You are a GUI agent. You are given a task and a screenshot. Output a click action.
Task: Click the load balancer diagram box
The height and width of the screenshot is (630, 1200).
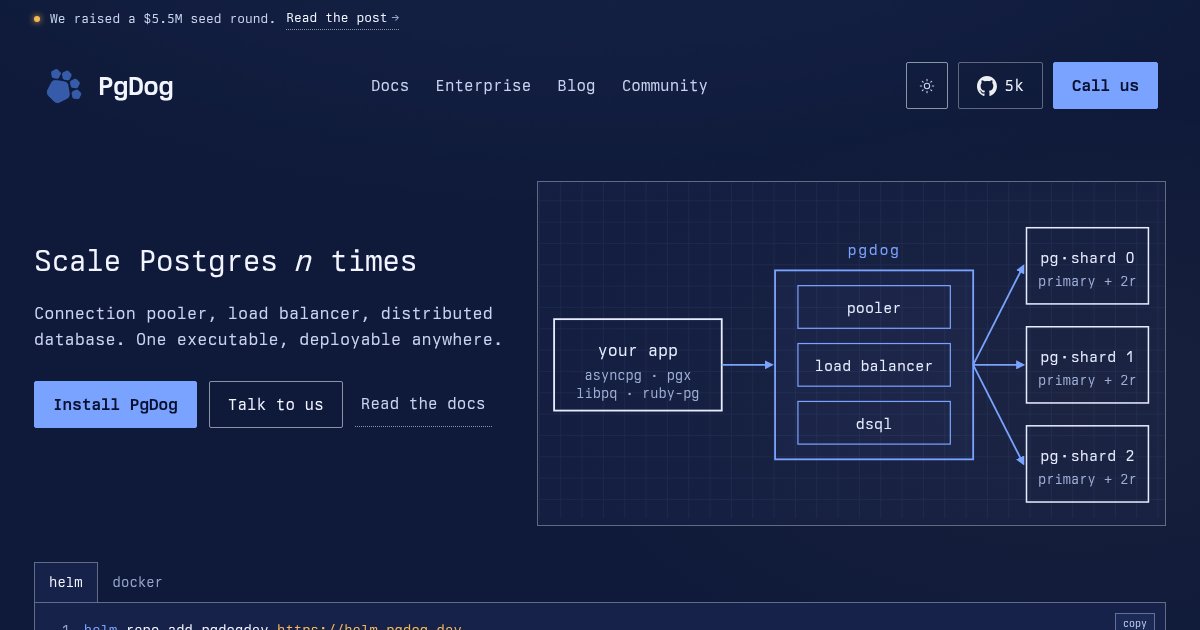click(874, 365)
